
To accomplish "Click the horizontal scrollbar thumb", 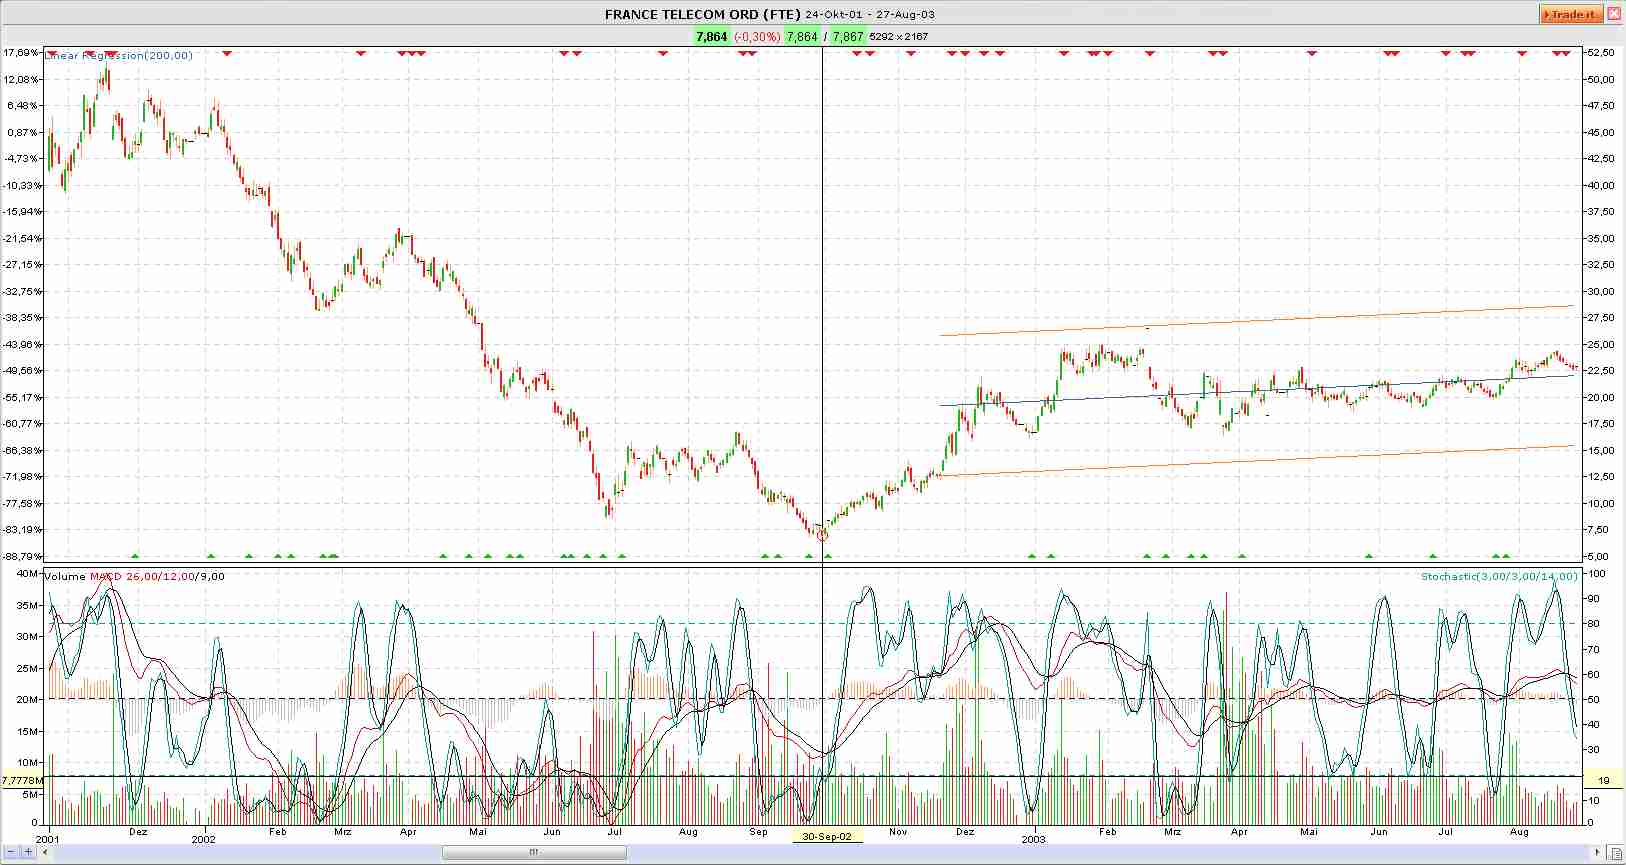I will [534, 852].
